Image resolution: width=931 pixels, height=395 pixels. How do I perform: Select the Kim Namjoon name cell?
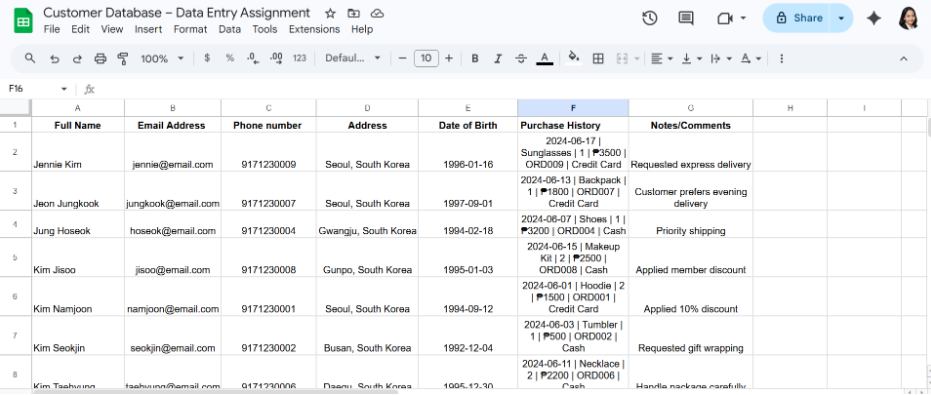pos(78,296)
